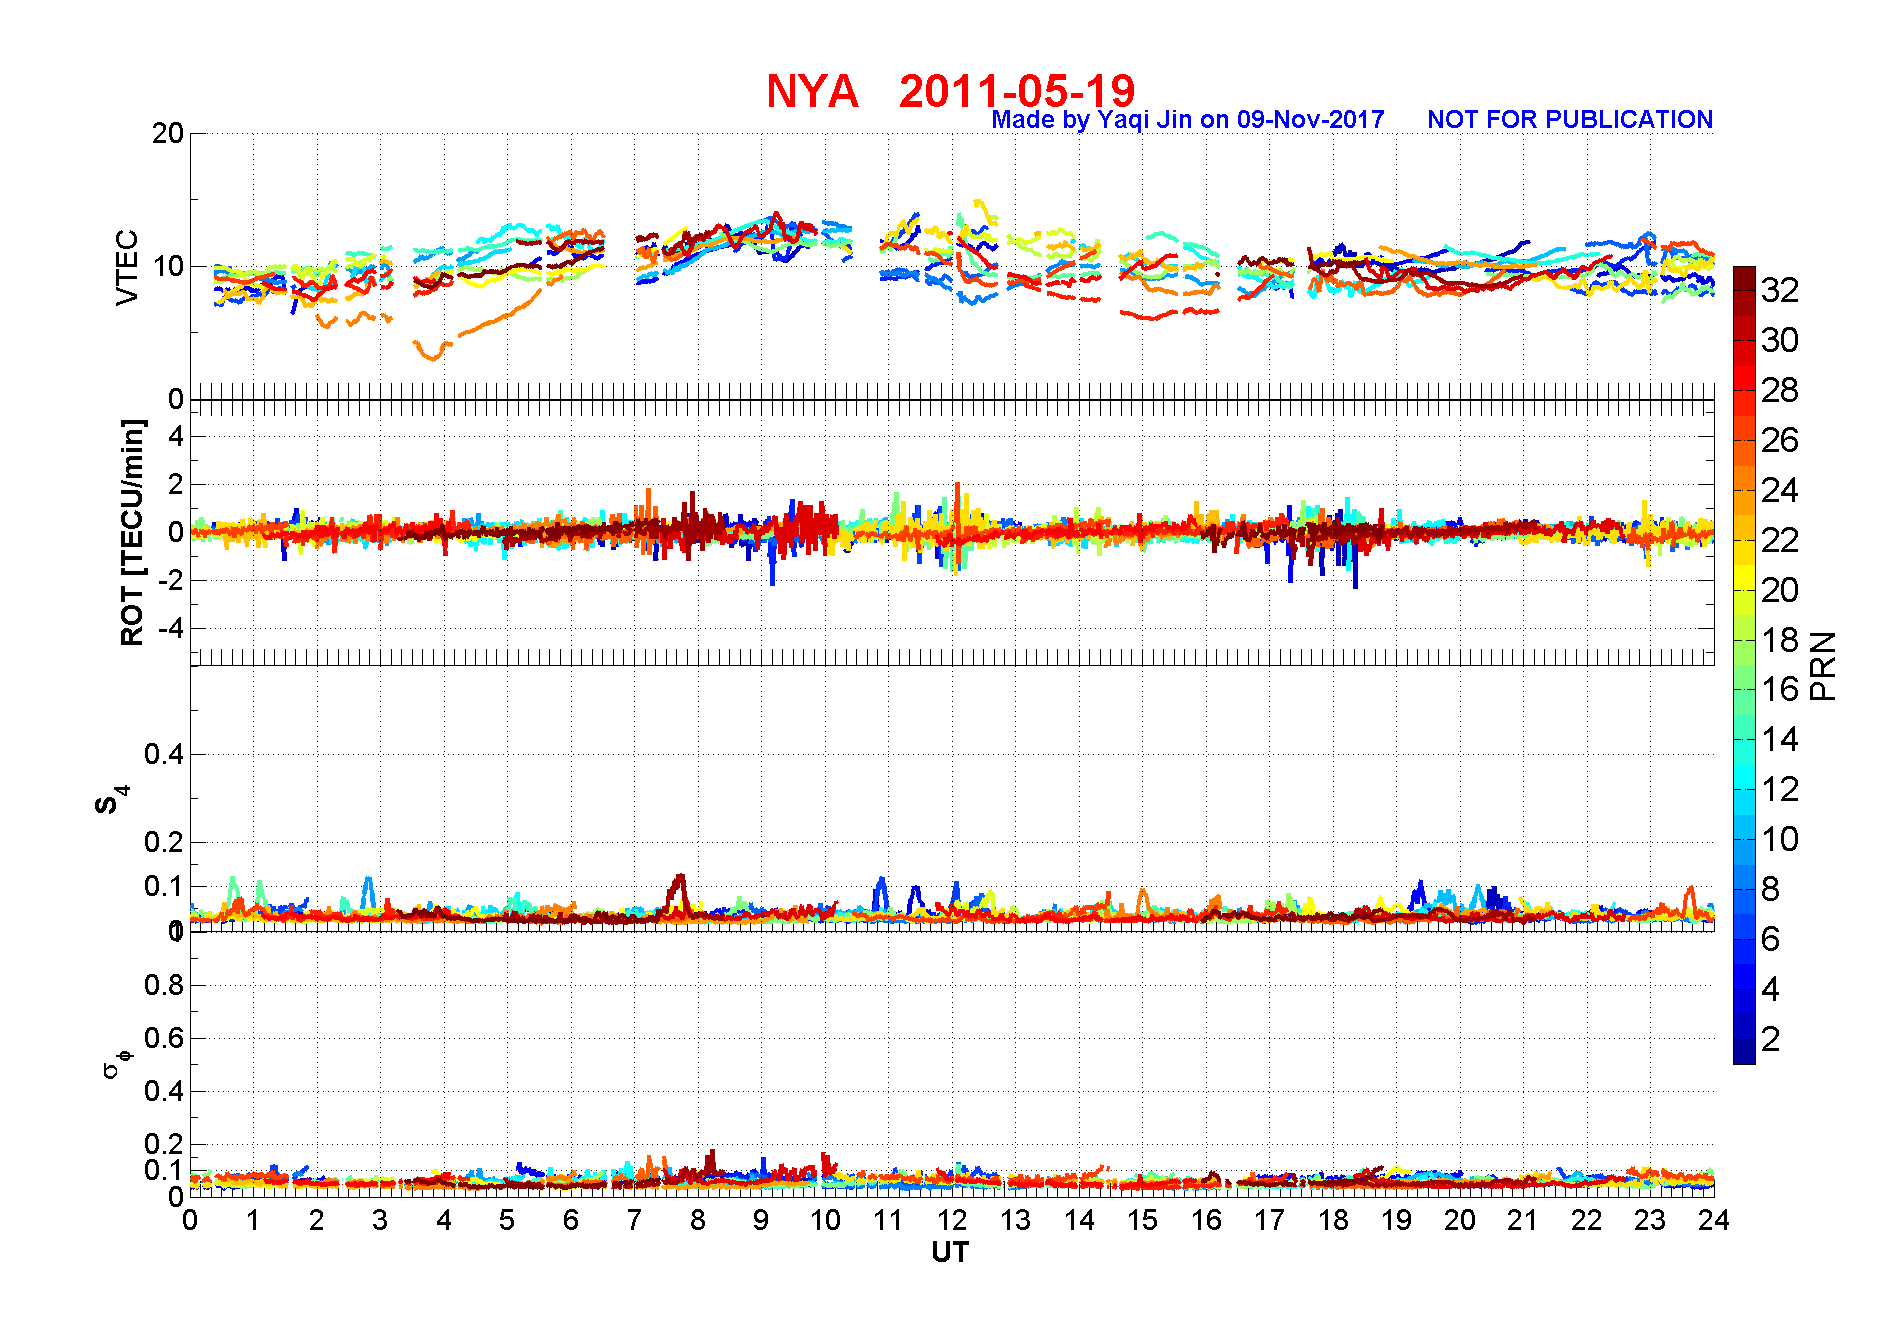Click the dark red top of the colorbar
Screen dimensions: 1904x1330
pyautogui.click(x=1744, y=278)
